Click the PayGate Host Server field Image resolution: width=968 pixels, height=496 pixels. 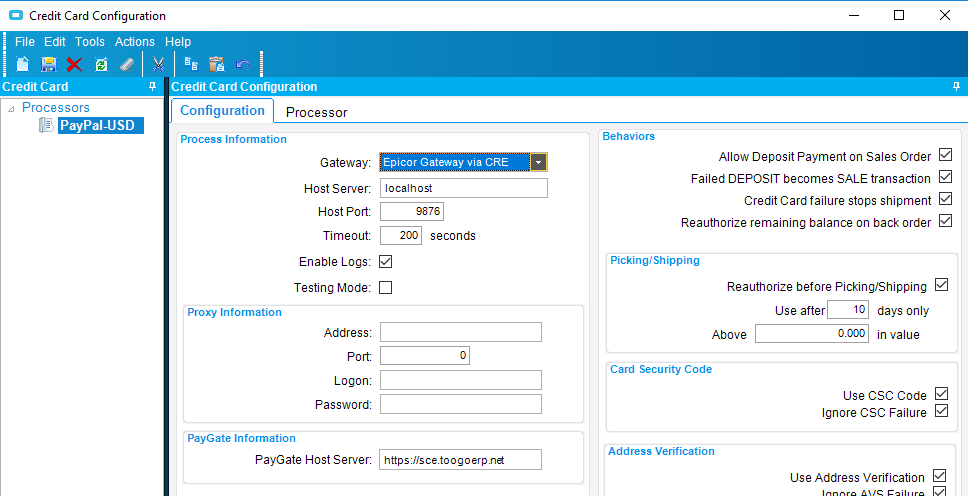point(461,460)
